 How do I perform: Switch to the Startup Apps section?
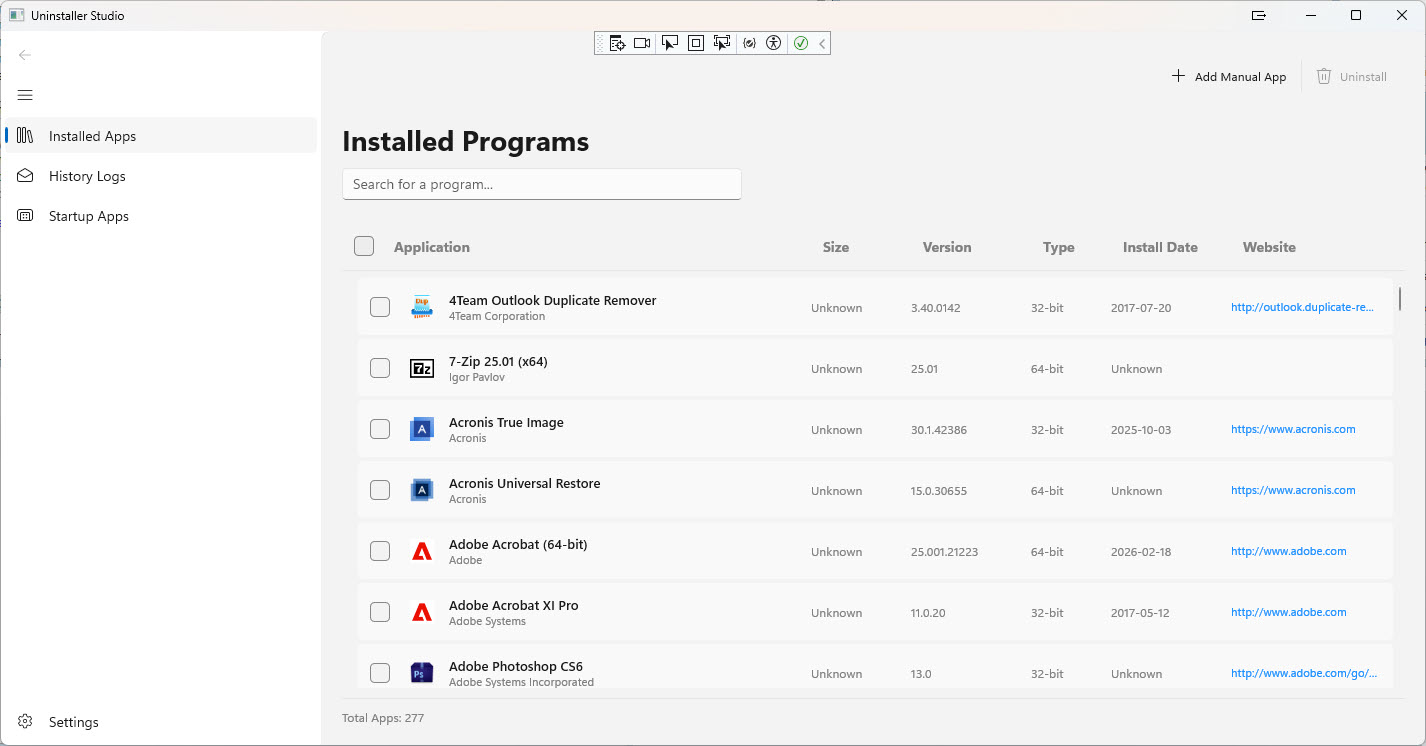pyautogui.click(x=89, y=216)
